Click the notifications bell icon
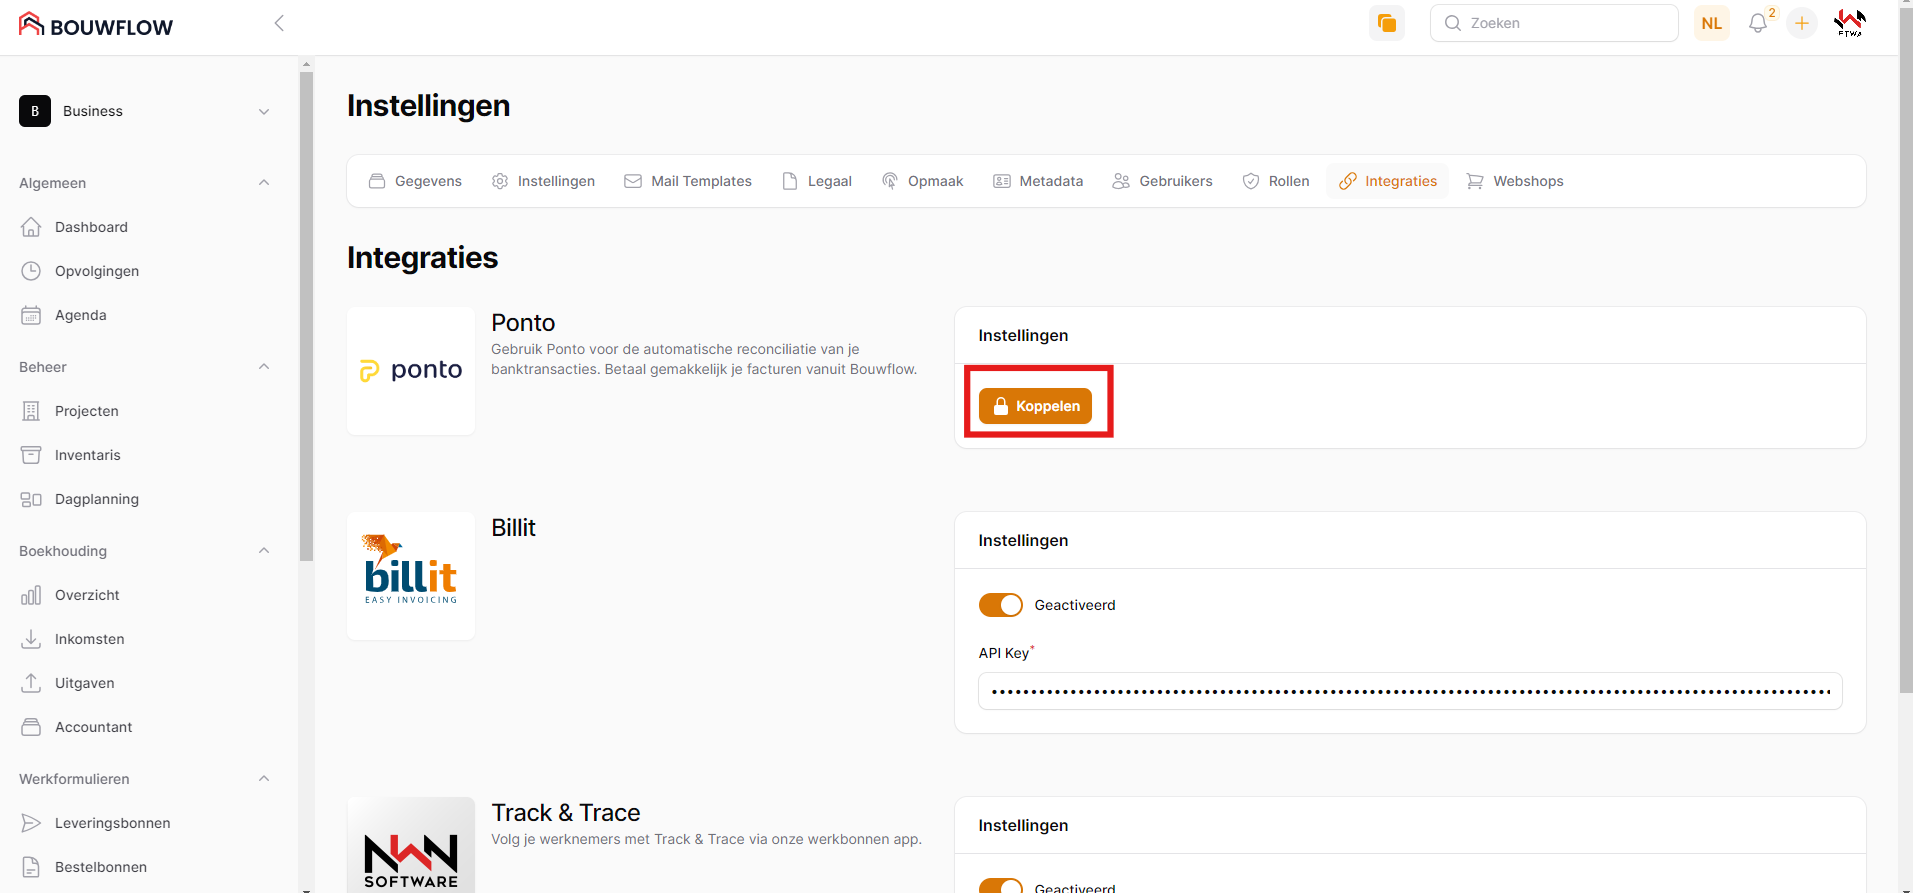Image resolution: width=1913 pixels, height=893 pixels. click(x=1757, y=23)
